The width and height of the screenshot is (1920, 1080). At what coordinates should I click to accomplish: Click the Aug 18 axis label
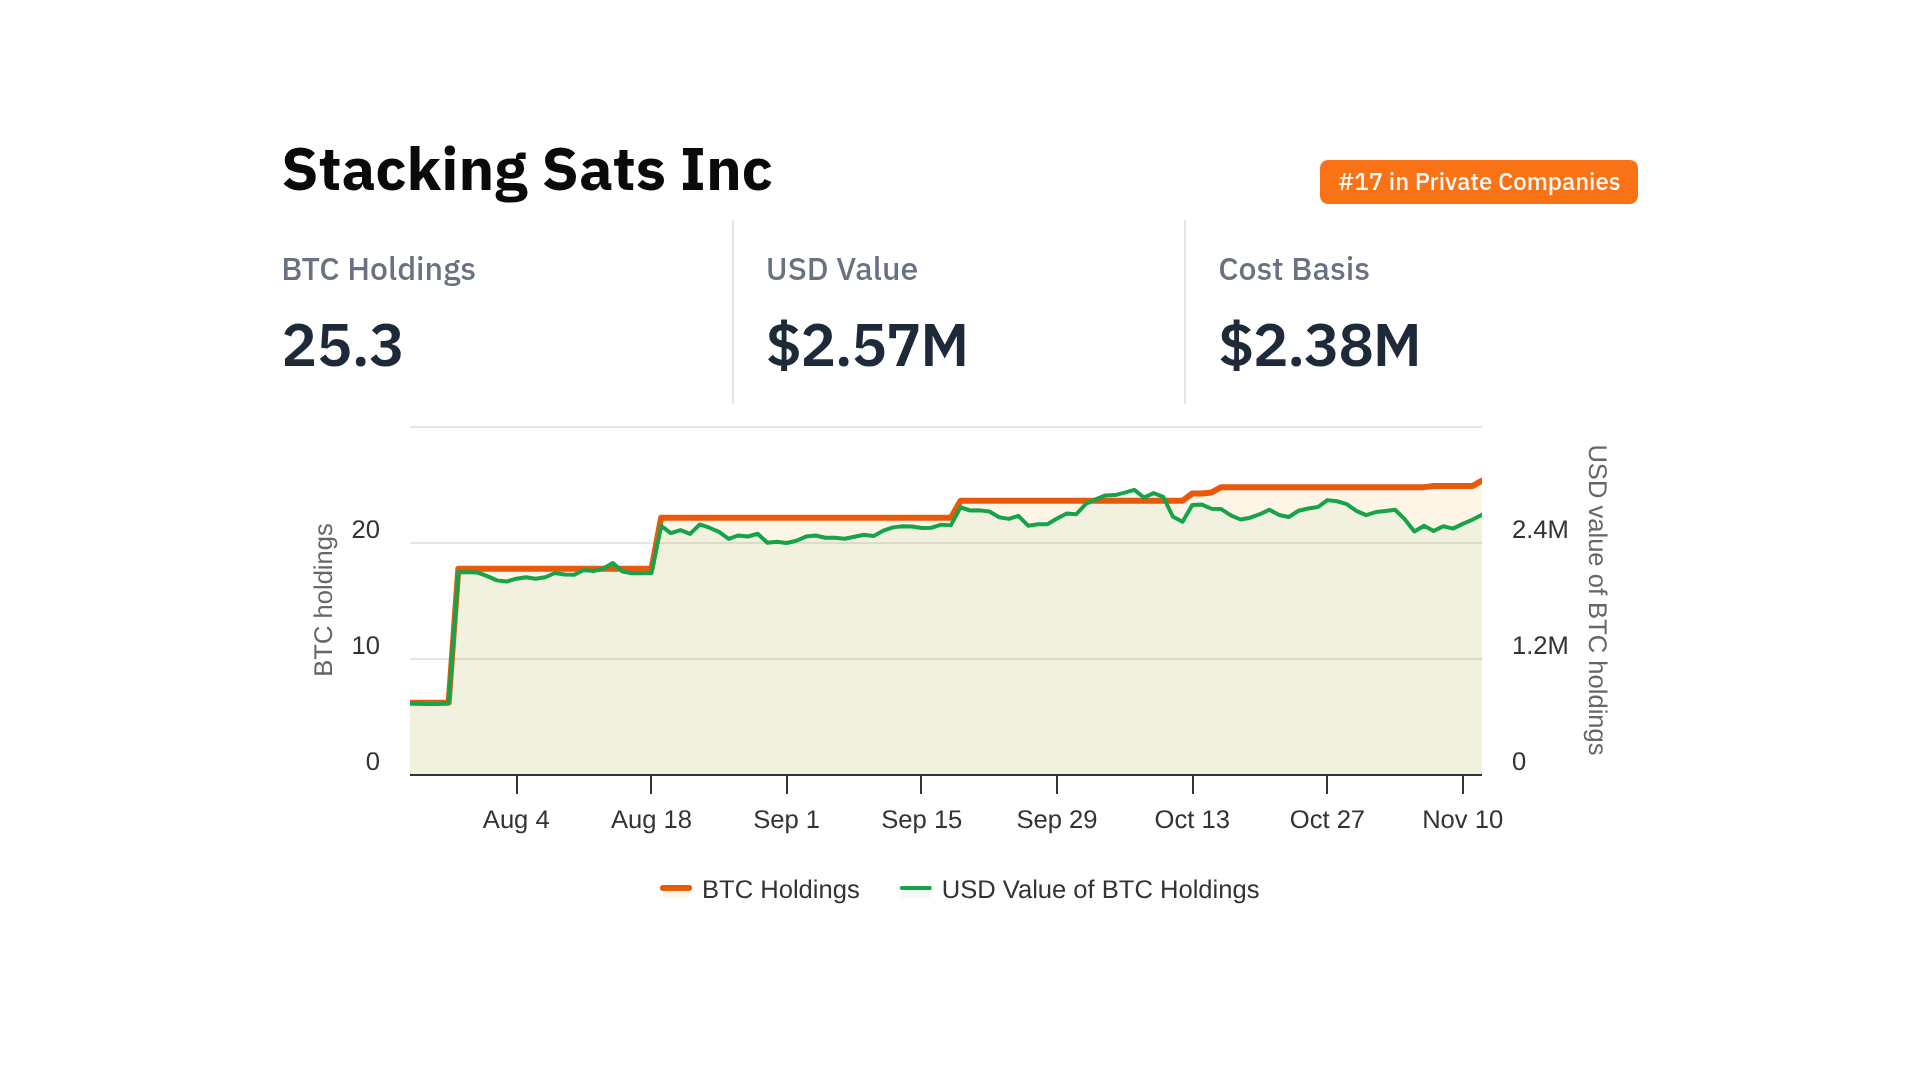coord(651,819)
